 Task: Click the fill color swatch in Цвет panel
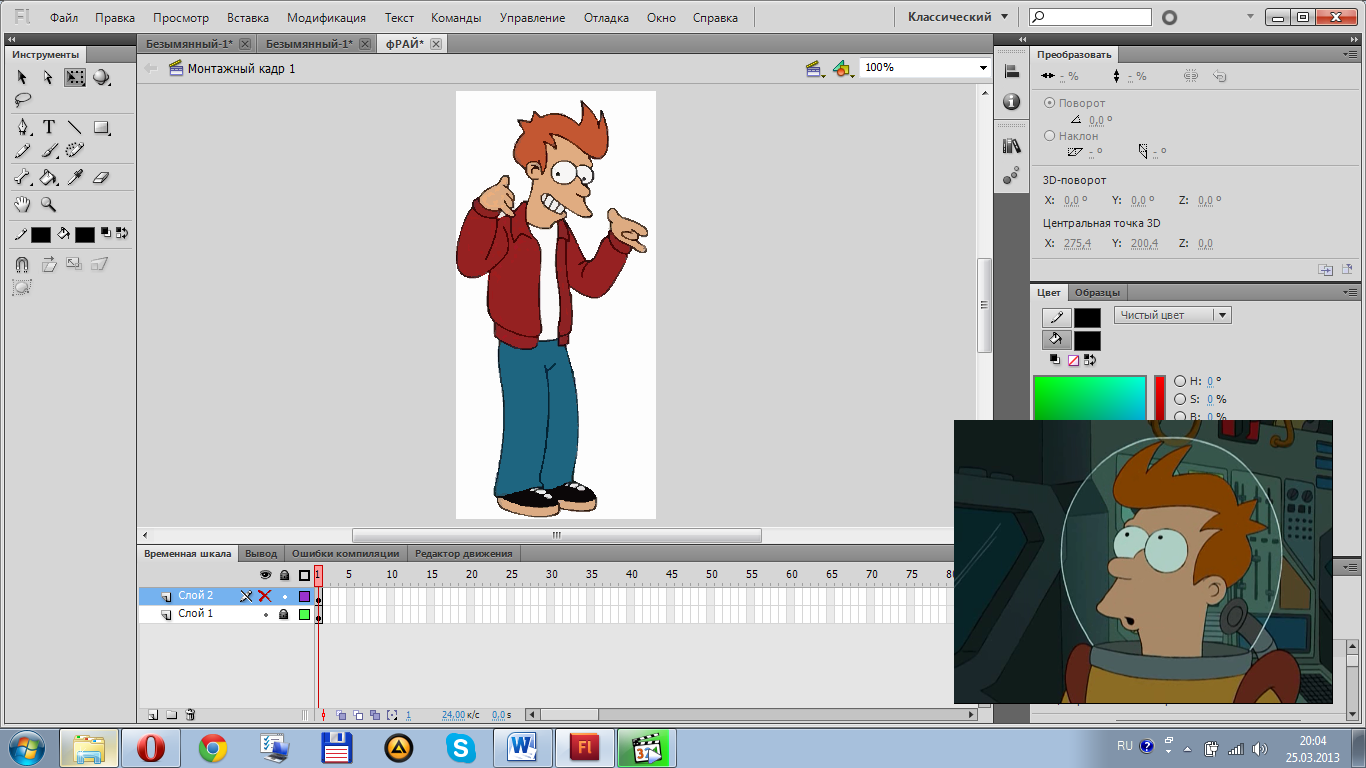tap(1087, 340)
